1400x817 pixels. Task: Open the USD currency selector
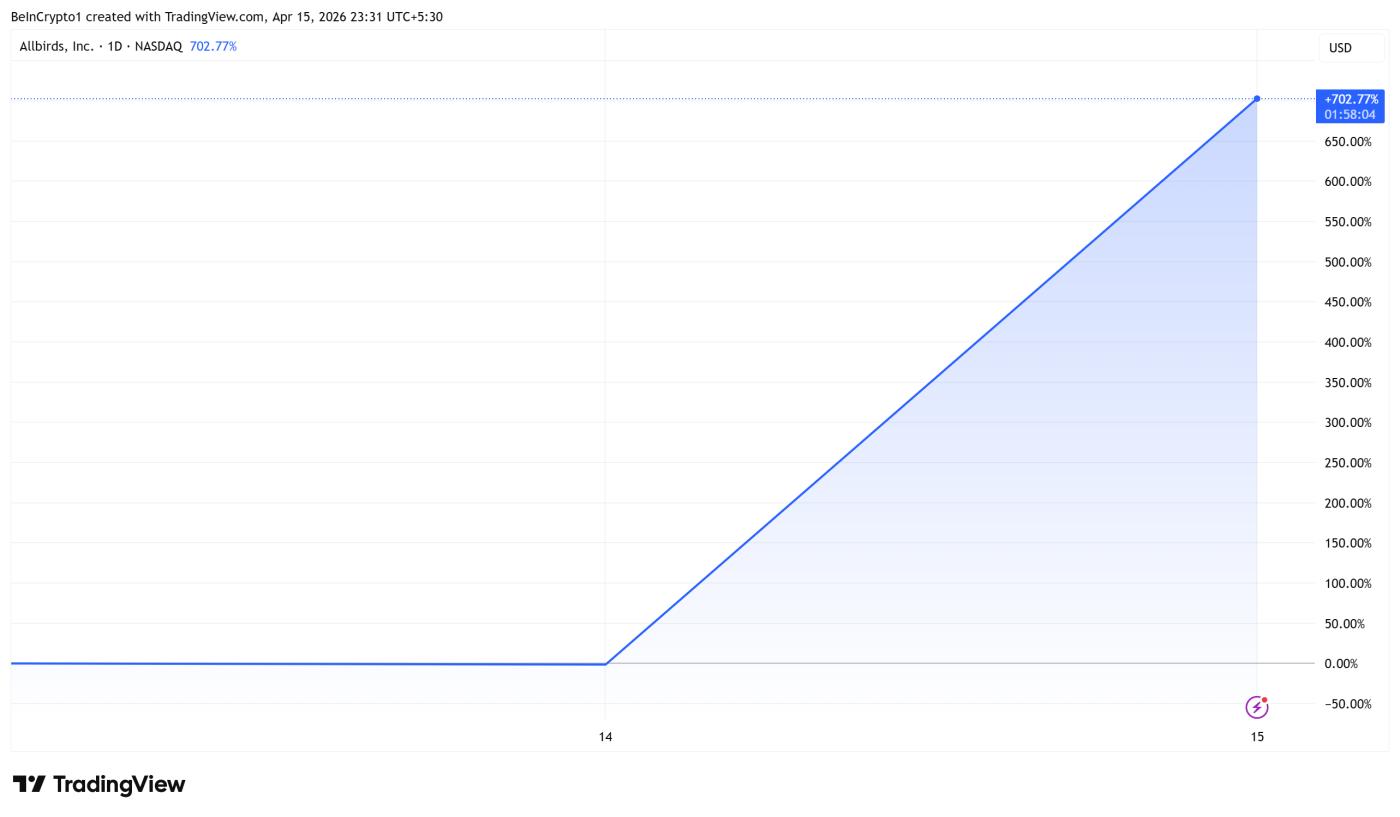(1351, 47)
